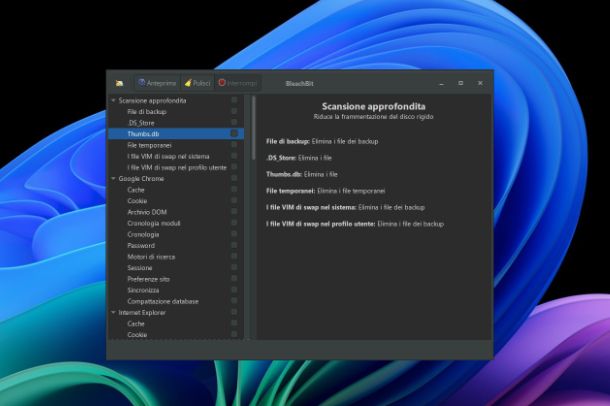Check I file VIM di swap nel sistema box
610x406 pixels.
click(x=234, y=156)
